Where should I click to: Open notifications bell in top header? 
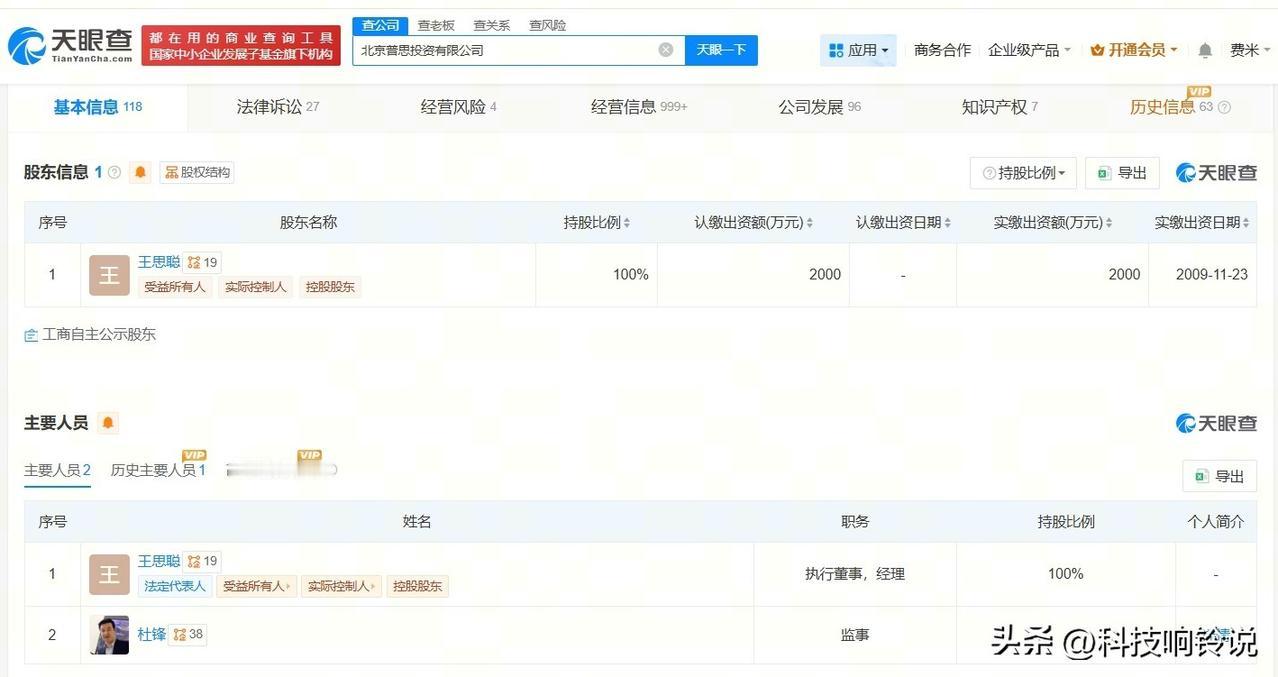point(1205,50)
